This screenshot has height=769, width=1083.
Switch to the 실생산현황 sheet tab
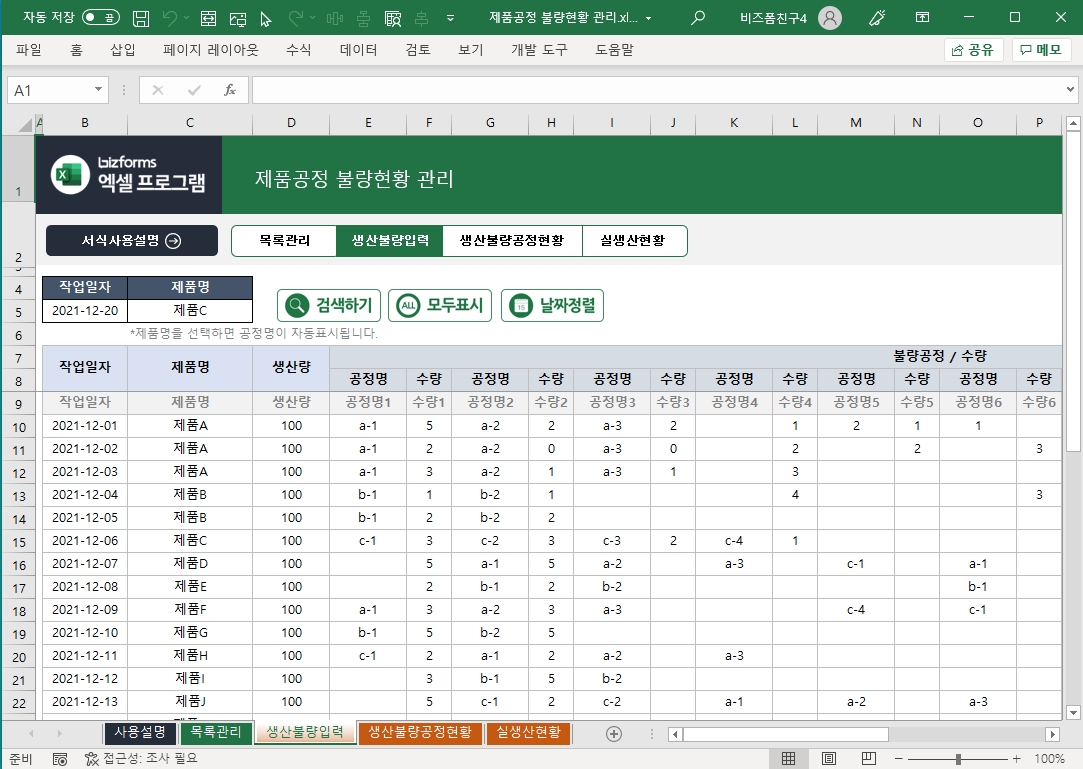tap(528, 733)
